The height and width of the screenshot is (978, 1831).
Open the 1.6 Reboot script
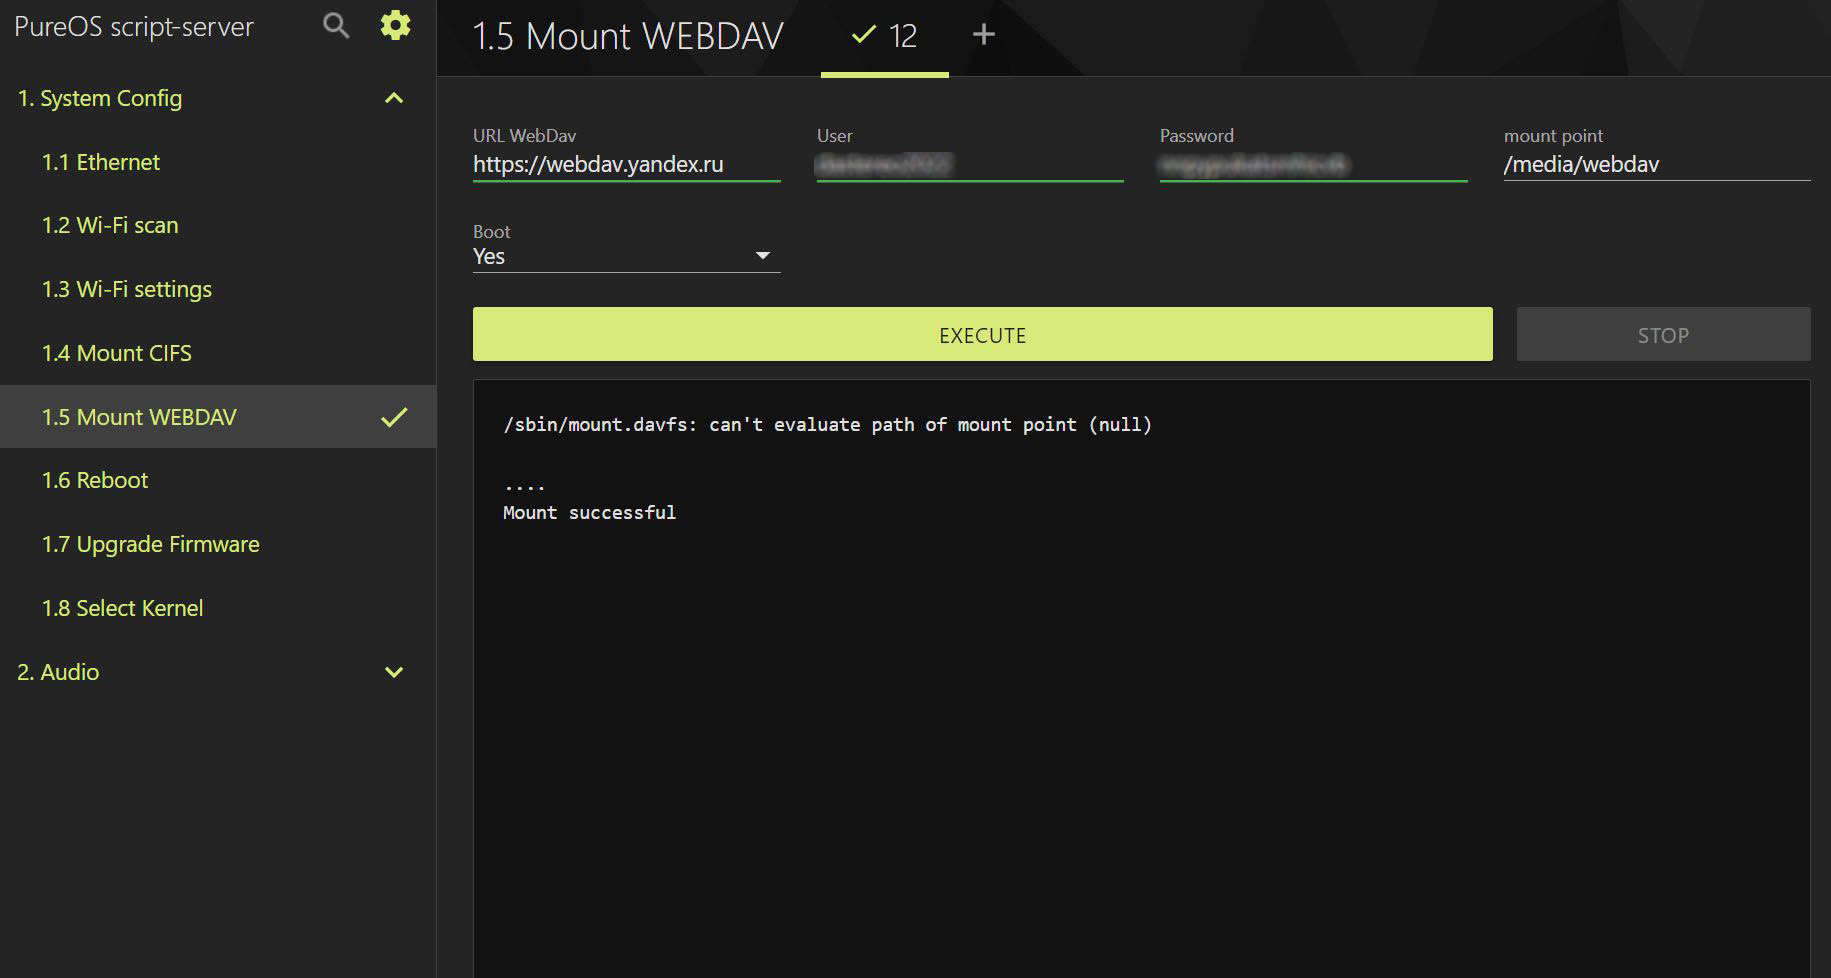[x=95, y=480]
